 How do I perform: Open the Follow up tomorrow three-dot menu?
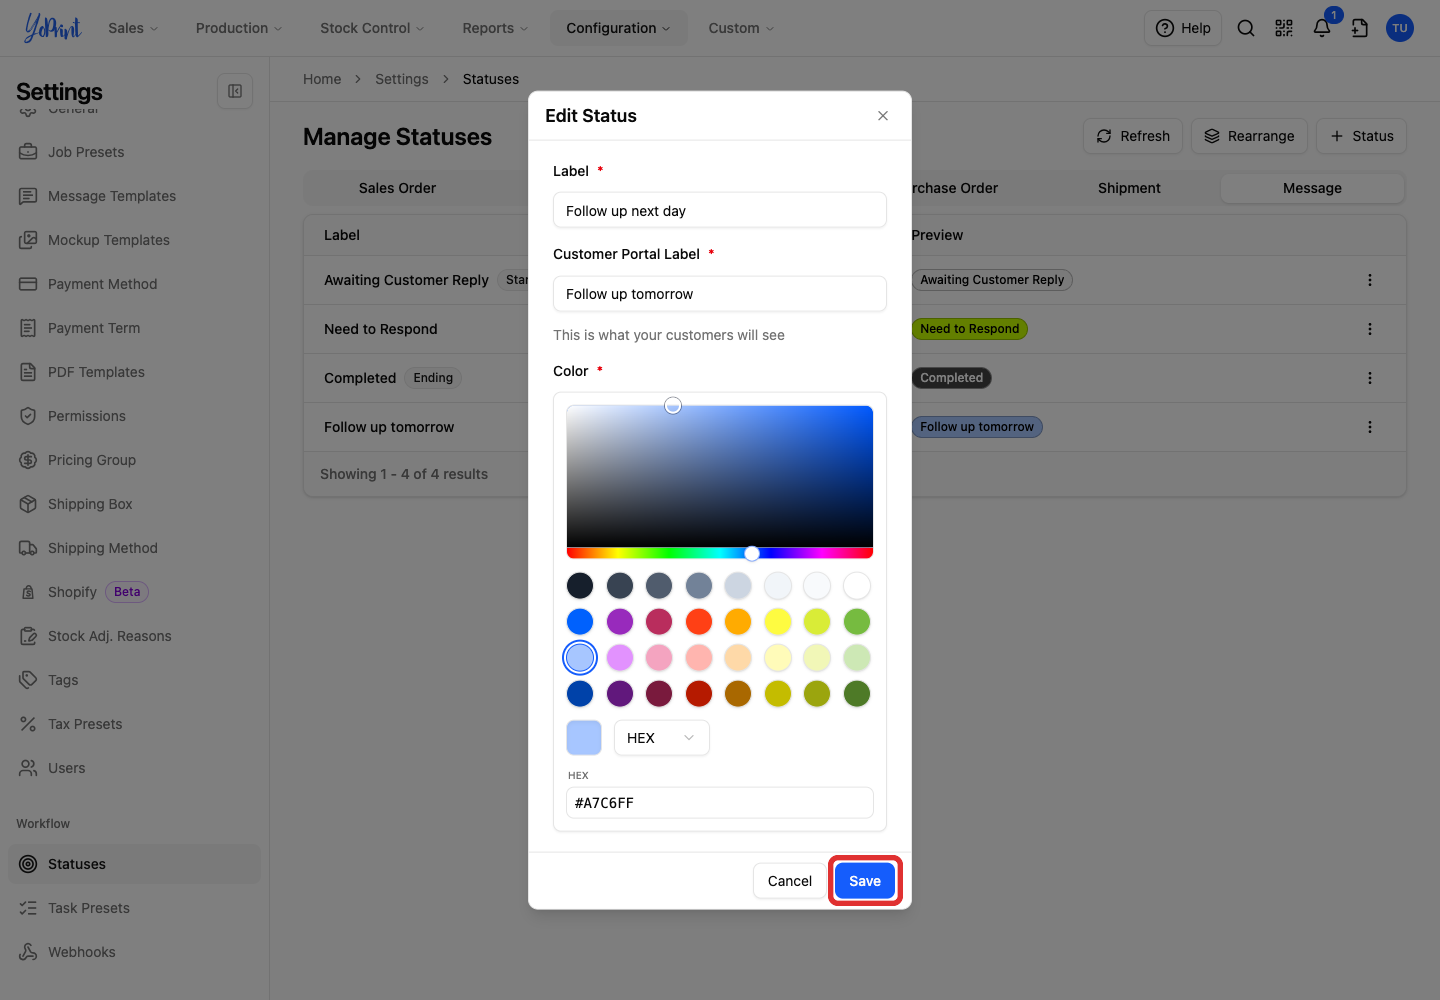point(1370,427)
